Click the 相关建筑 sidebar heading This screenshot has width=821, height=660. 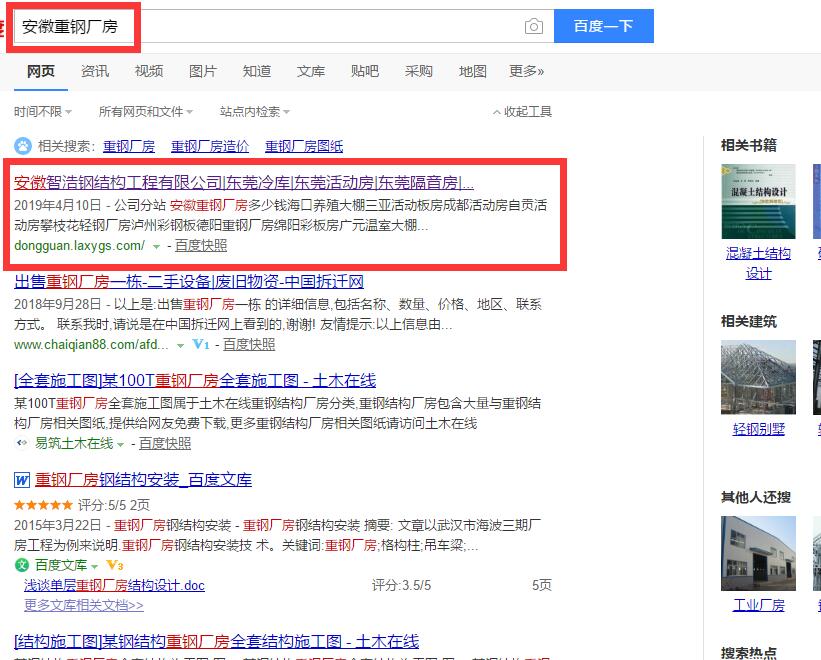749,321
